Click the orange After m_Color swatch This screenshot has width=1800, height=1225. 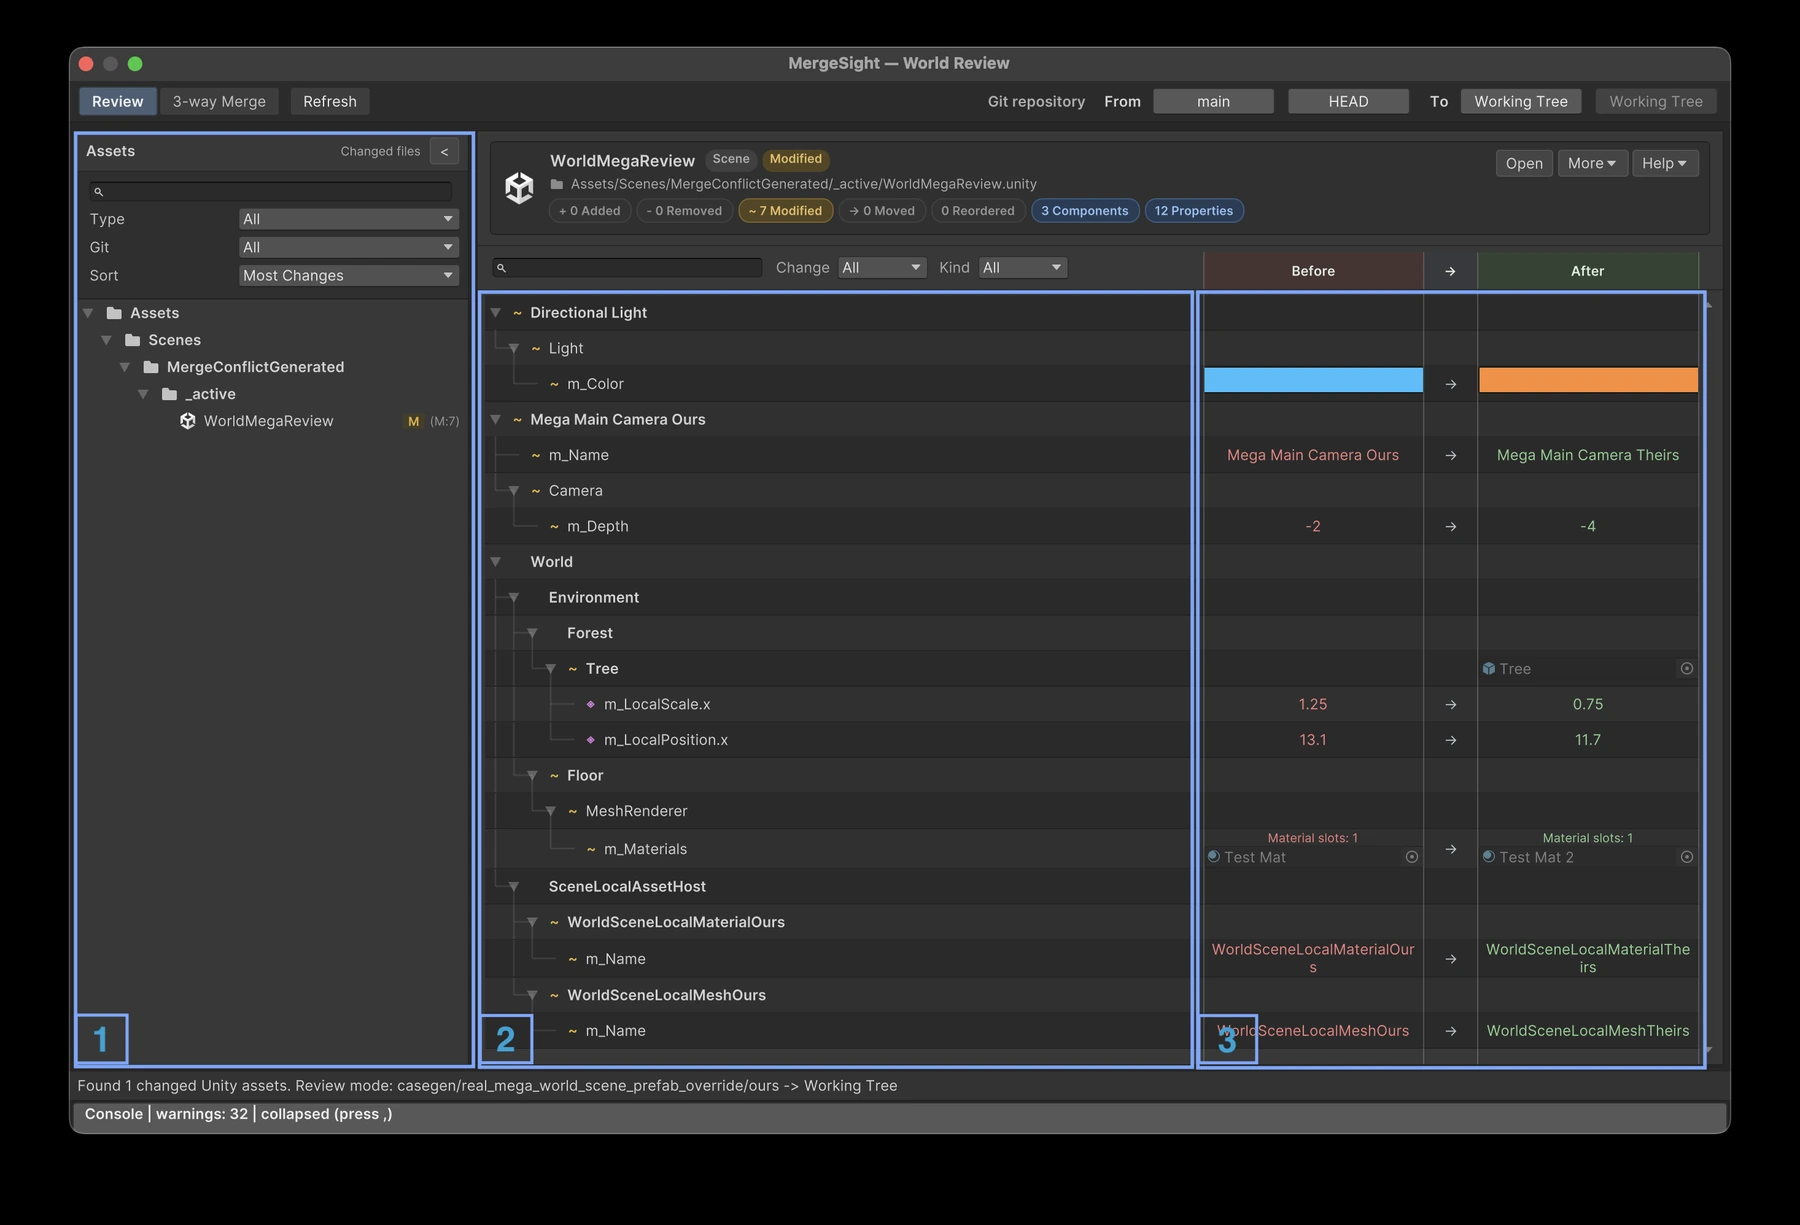tap(1588, 380)
